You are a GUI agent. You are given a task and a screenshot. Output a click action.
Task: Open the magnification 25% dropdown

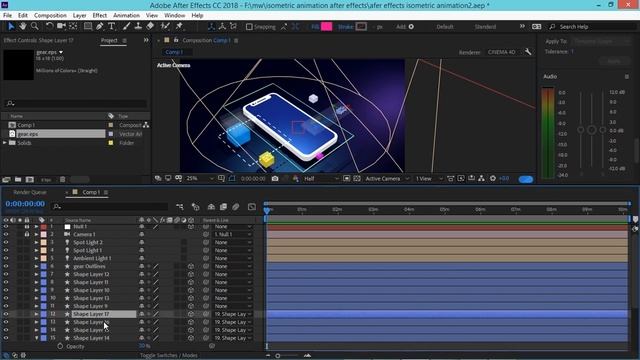(200, 179)
